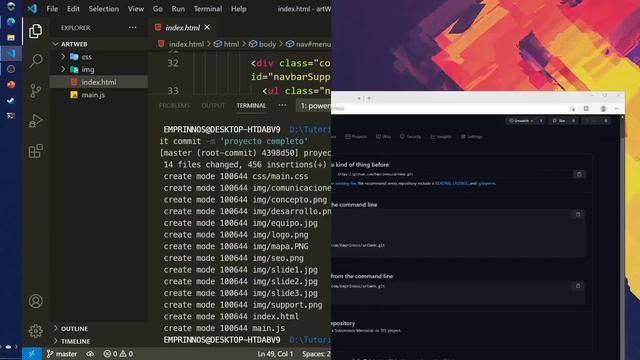640x360 pixels.
Task: Open File Explorer from the taskbar
Action: 11,38
